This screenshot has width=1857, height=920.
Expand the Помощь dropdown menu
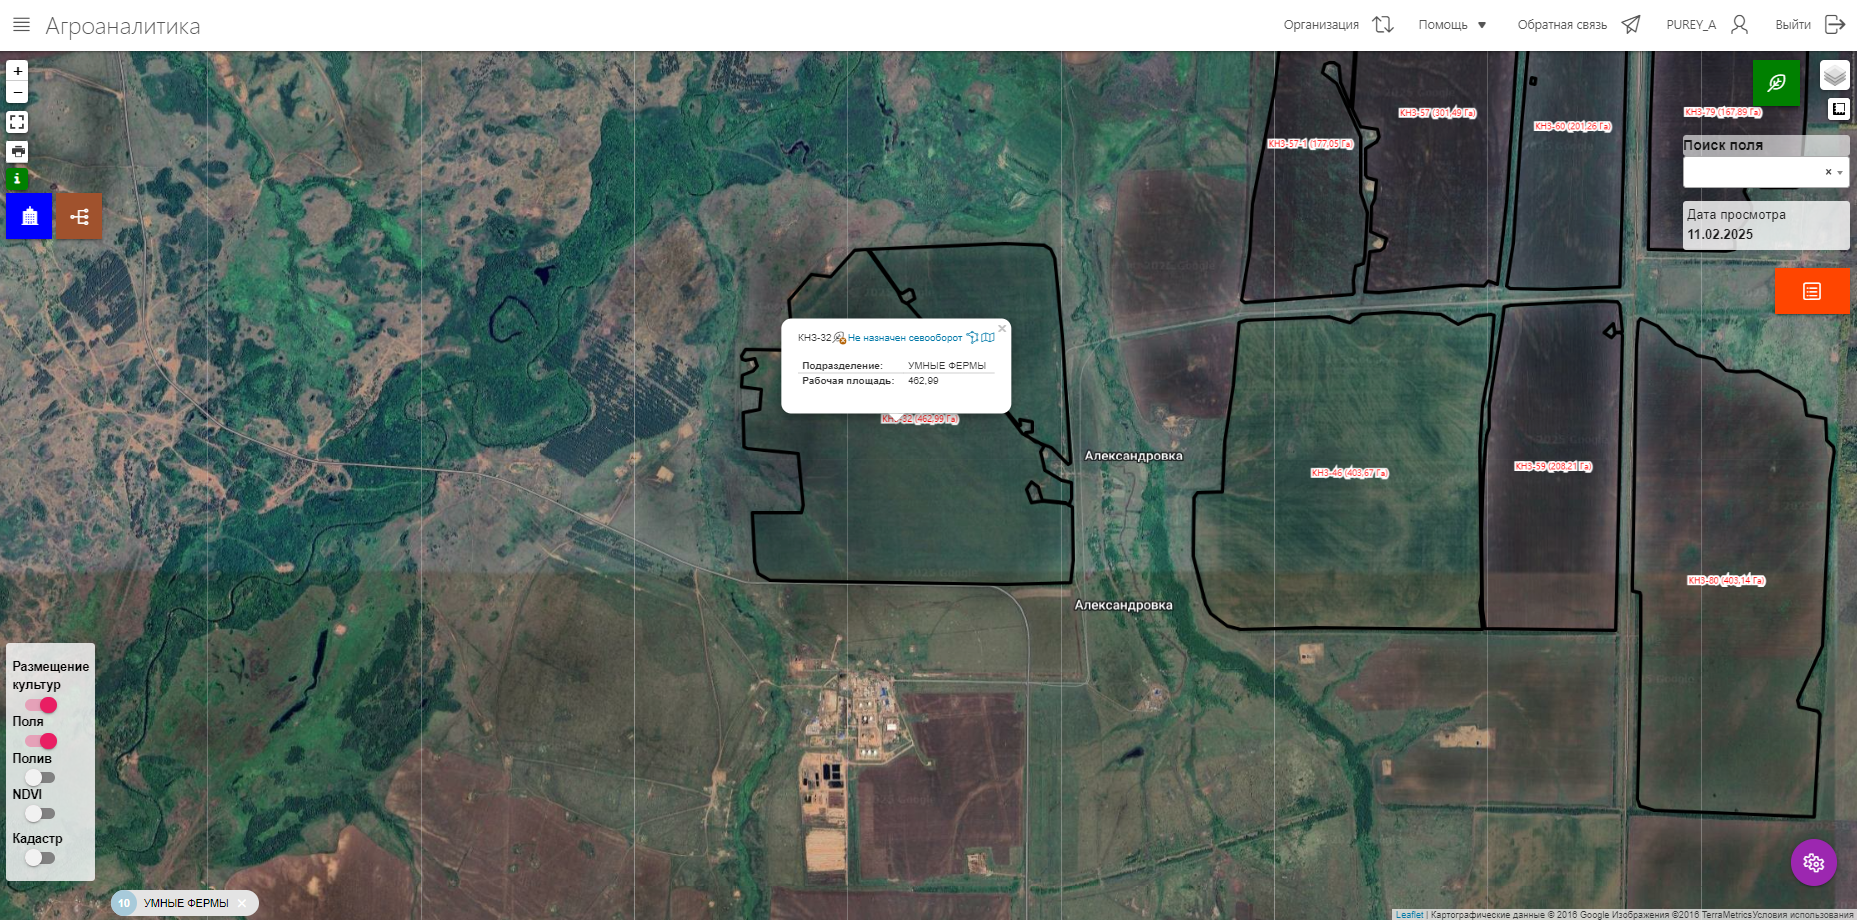[x=1452, y=25]
